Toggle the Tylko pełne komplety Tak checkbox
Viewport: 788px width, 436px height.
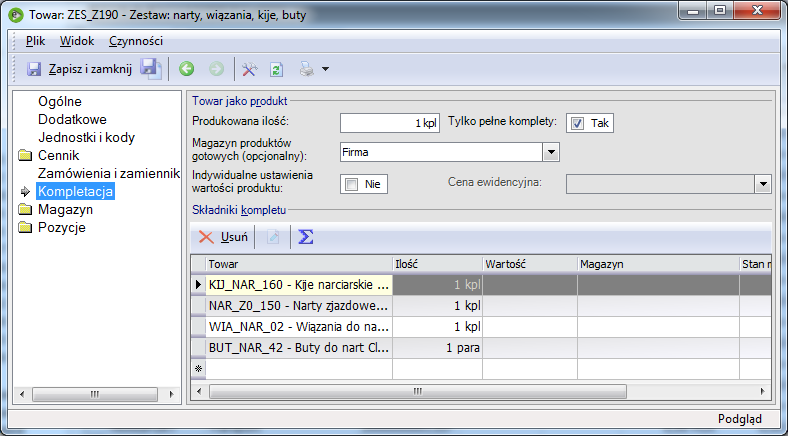pos(577,124)
